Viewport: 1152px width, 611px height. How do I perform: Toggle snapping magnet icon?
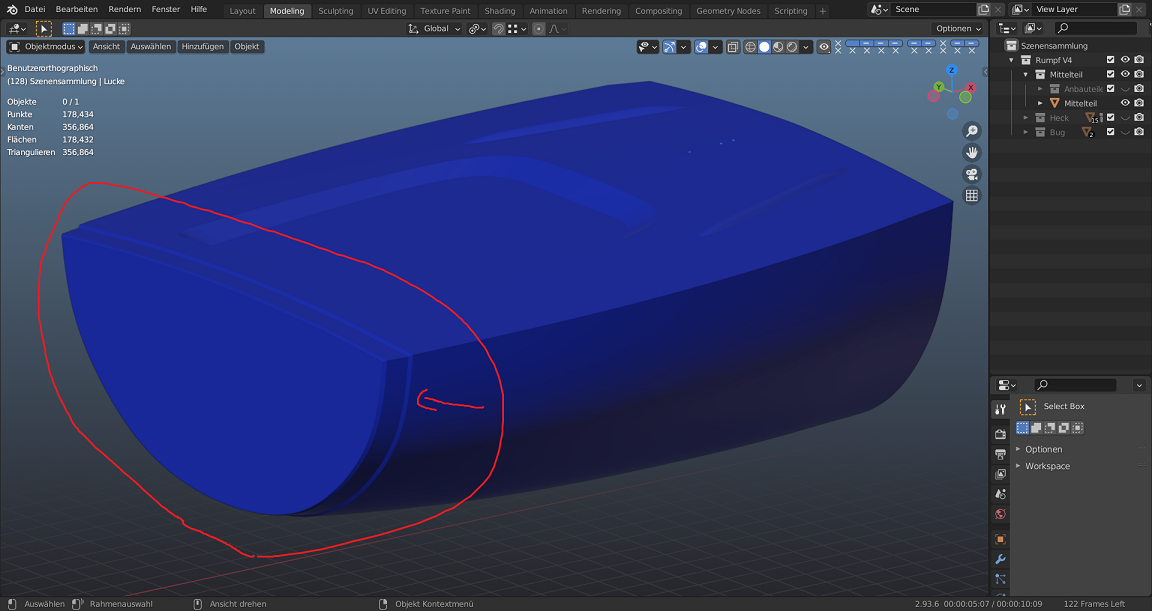pyautogui.click(x=498, y=29)
